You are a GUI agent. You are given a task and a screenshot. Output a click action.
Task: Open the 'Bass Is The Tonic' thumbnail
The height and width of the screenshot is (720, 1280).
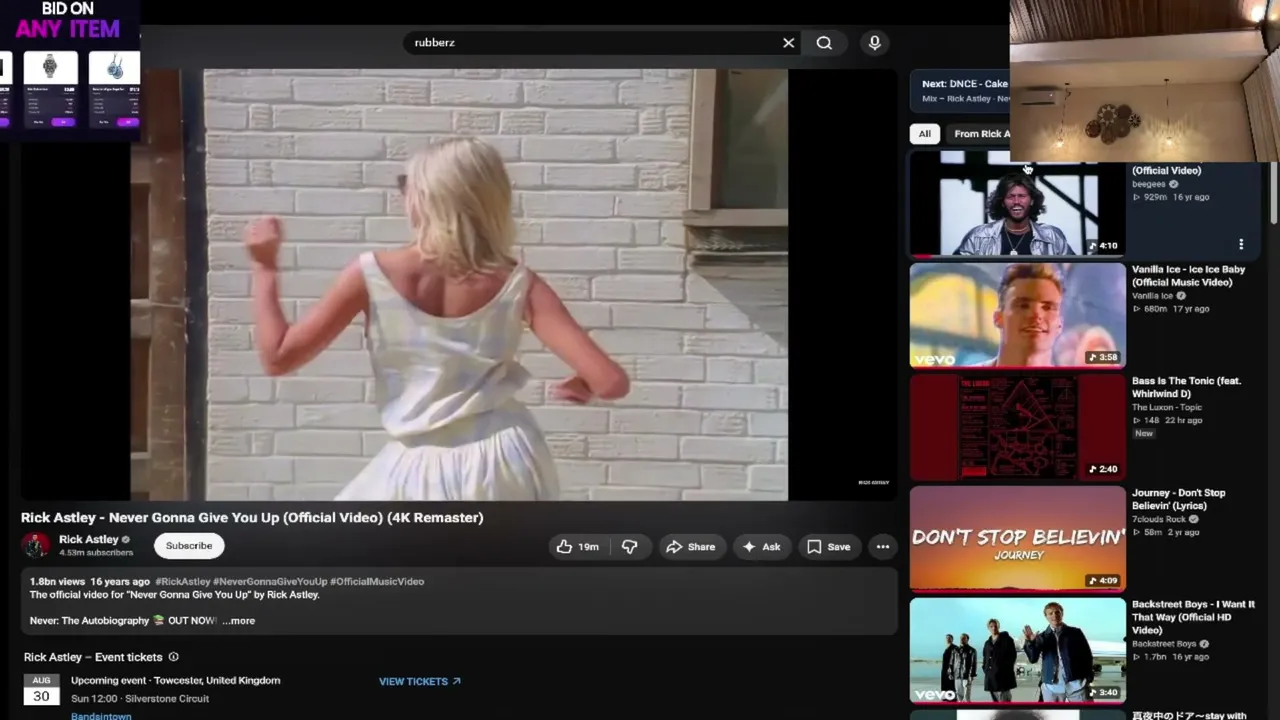pos(1018,427)
